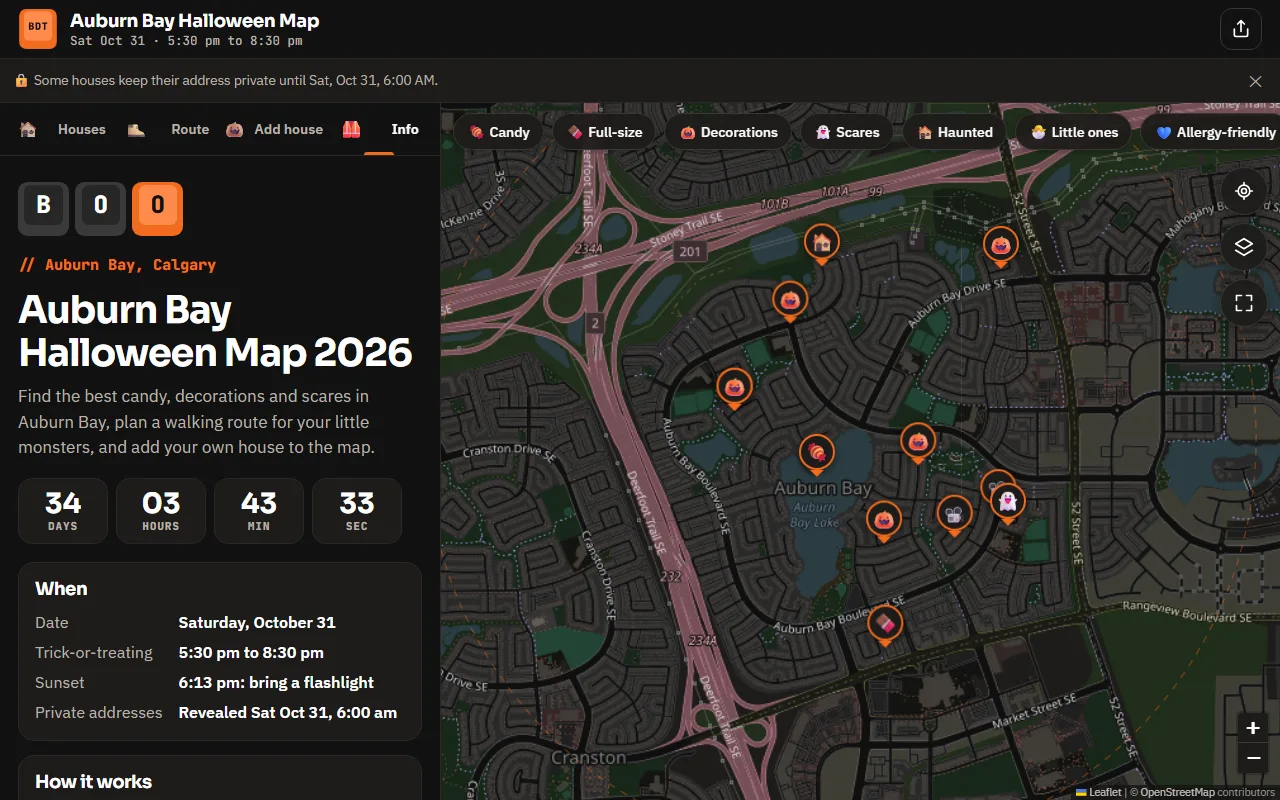Open the map layers control
Viewport: 1280px width, 800px height.
[x=1244, y=247]
